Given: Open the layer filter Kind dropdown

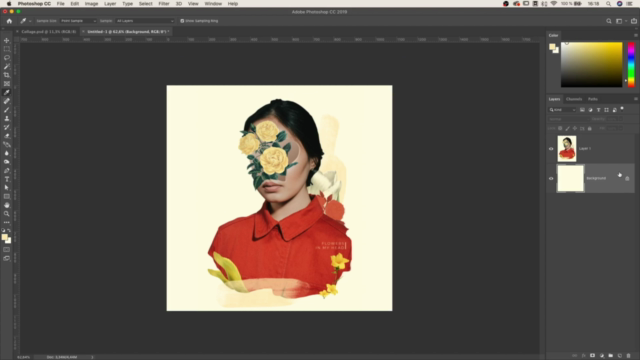Looking at the screenshot, I should click(562, 110).
